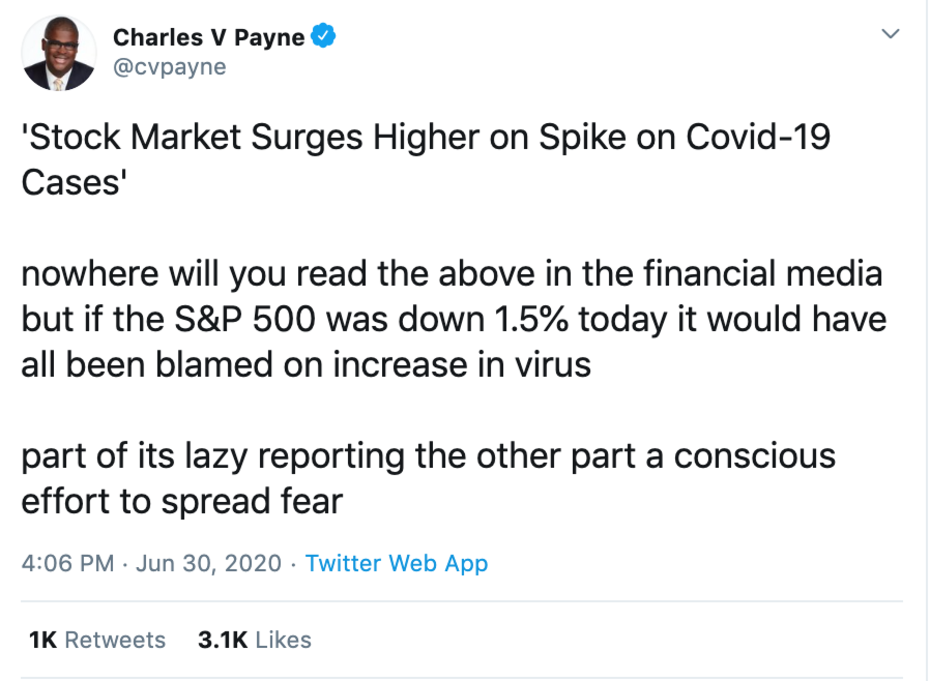View the 1K retweet count number
This screenshot has height=681, width=930.
(43, 639)
